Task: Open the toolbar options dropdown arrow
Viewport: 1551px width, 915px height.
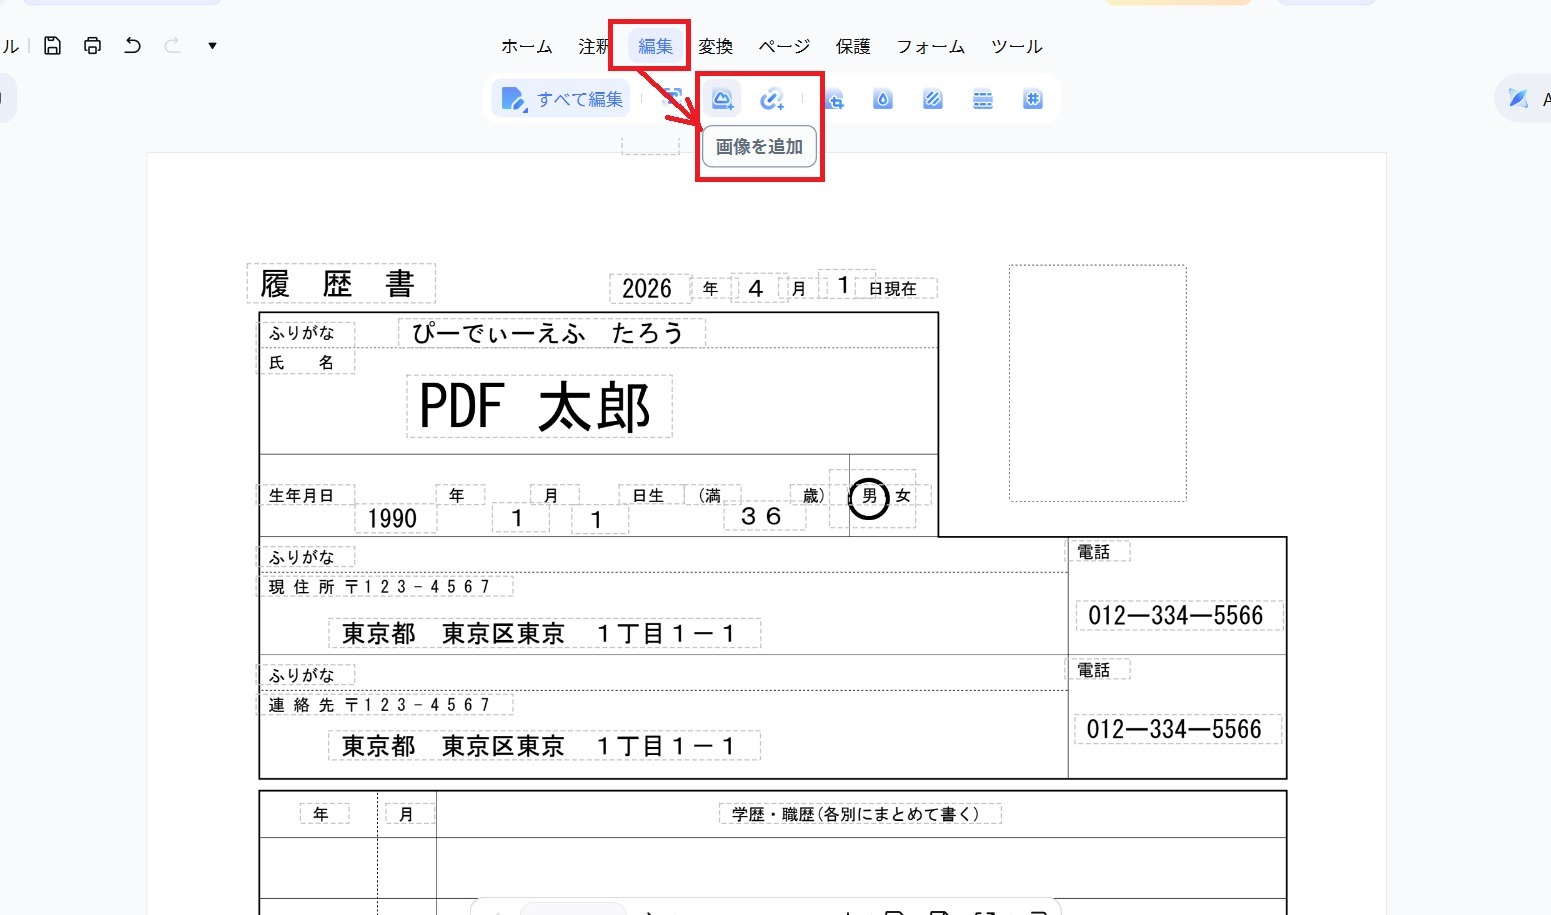Action: [211, 45]
